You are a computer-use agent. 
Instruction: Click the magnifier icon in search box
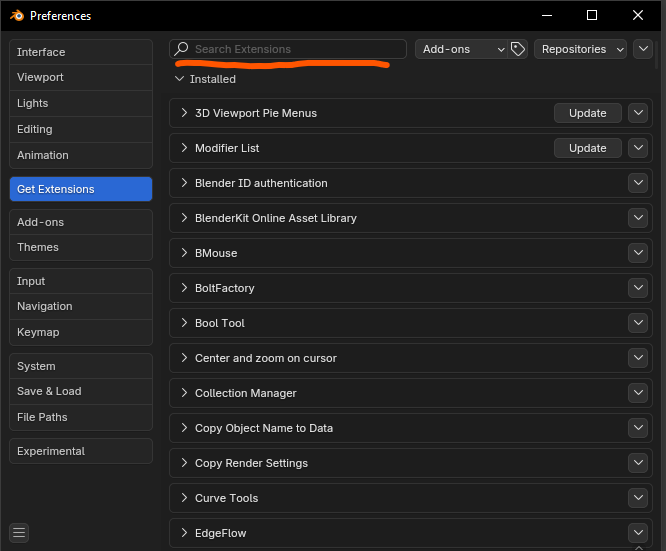pos(181,48)
